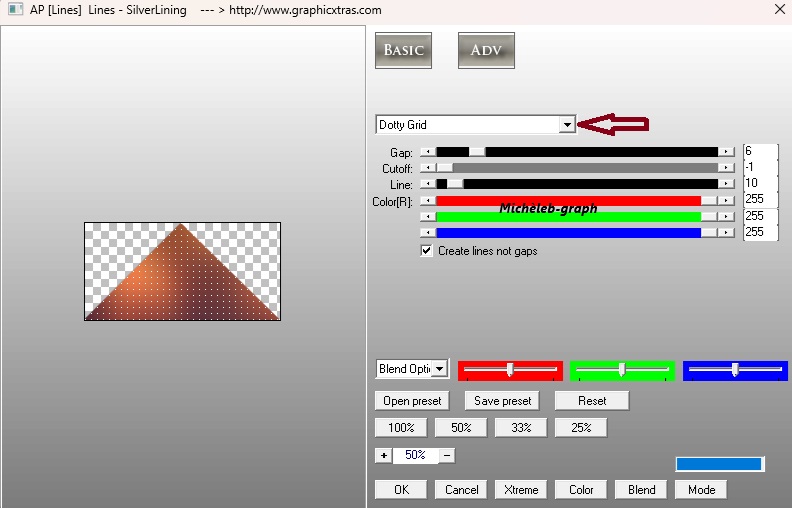This screenshot has height=508, width=792.
Task: Click the red value field showing 255
Action: click(x=760, y=199)
